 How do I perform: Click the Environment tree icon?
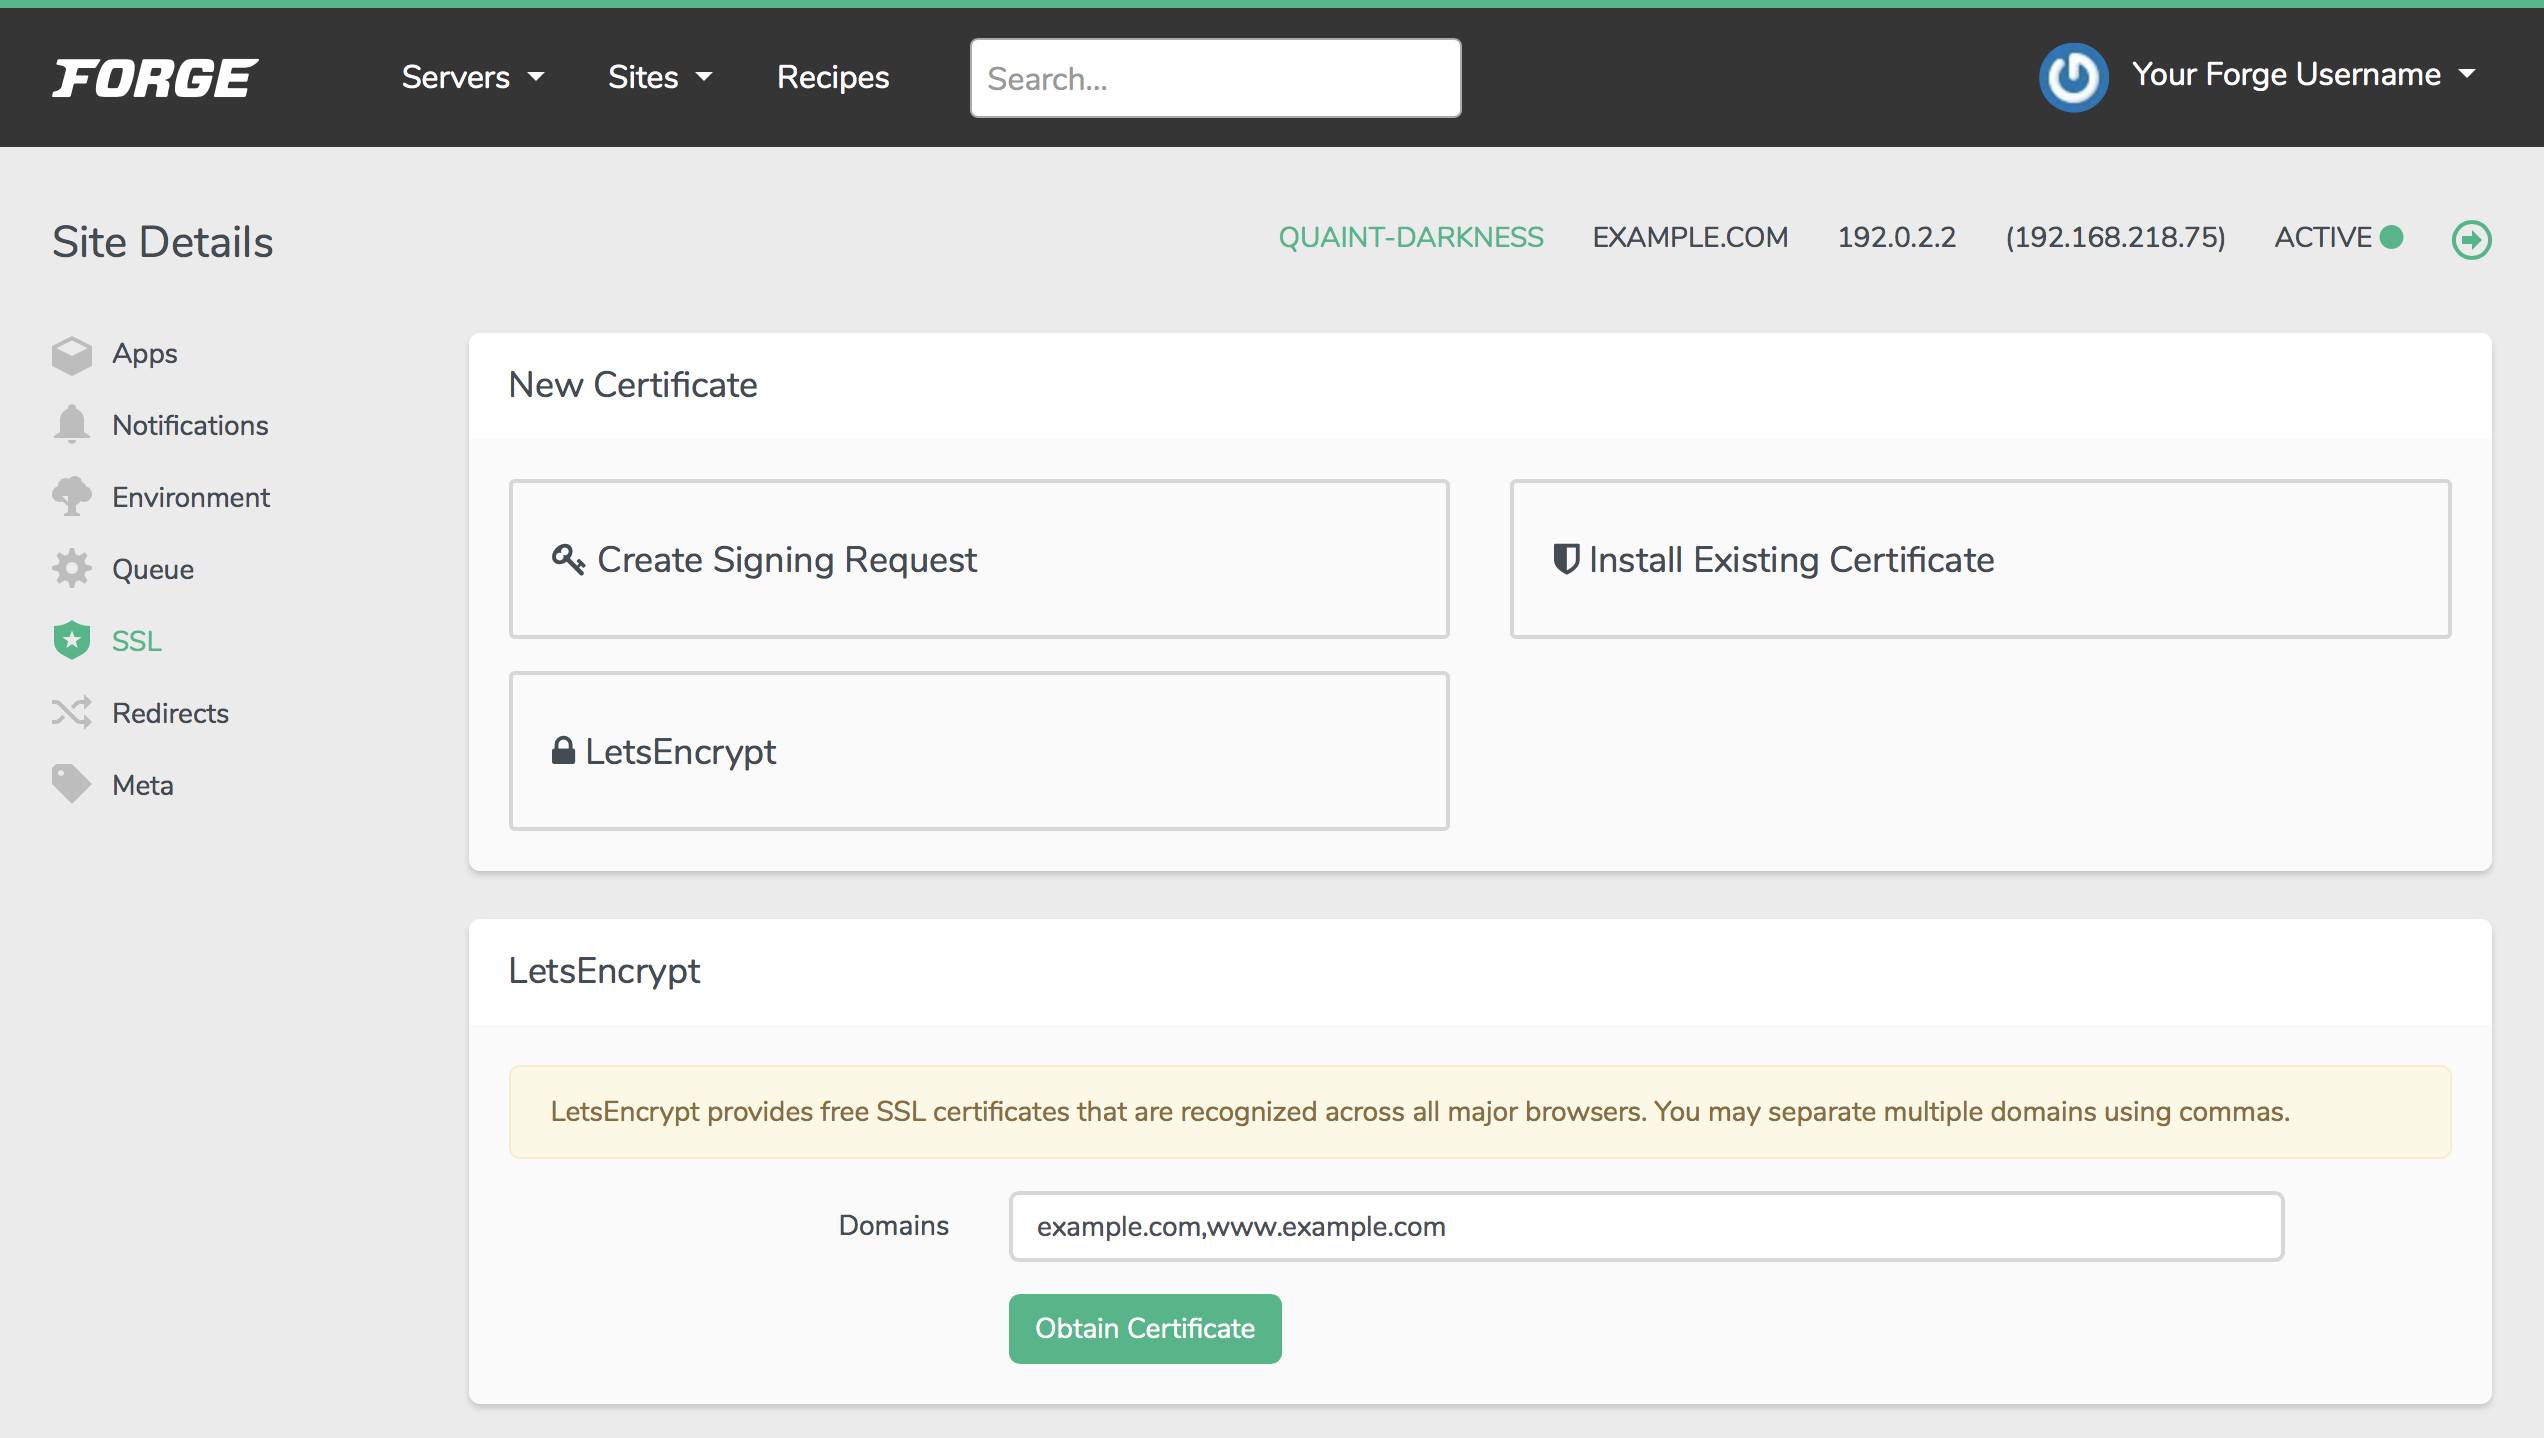pyautogui.click(x=71, y=496)
